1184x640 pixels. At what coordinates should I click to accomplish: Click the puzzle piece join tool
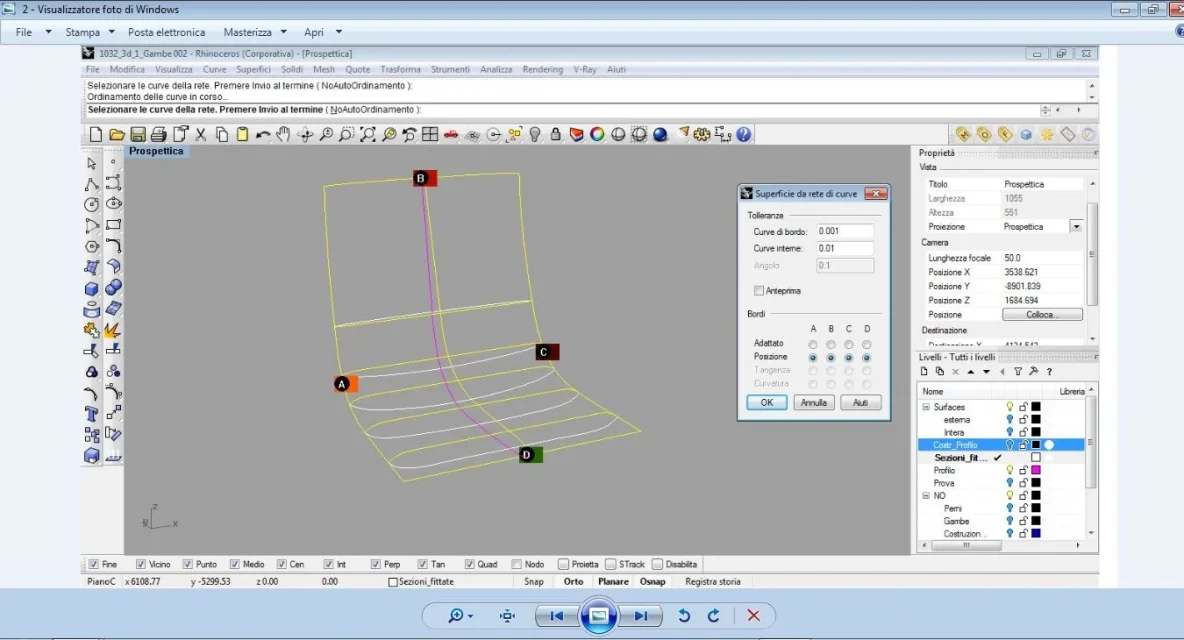pyautogui.click(x=91, y=330)
